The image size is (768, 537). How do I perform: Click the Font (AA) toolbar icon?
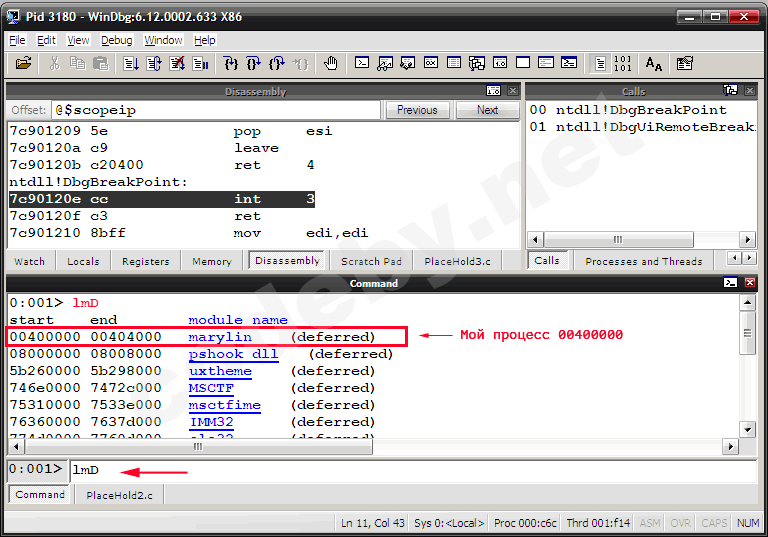653,63
